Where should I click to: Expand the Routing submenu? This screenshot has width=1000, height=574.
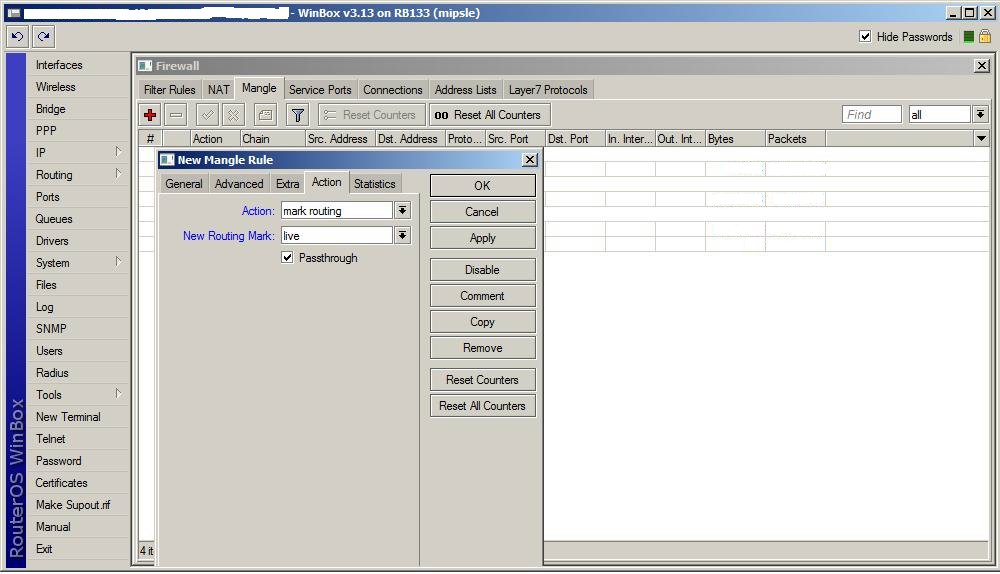[x=119, y=174]
